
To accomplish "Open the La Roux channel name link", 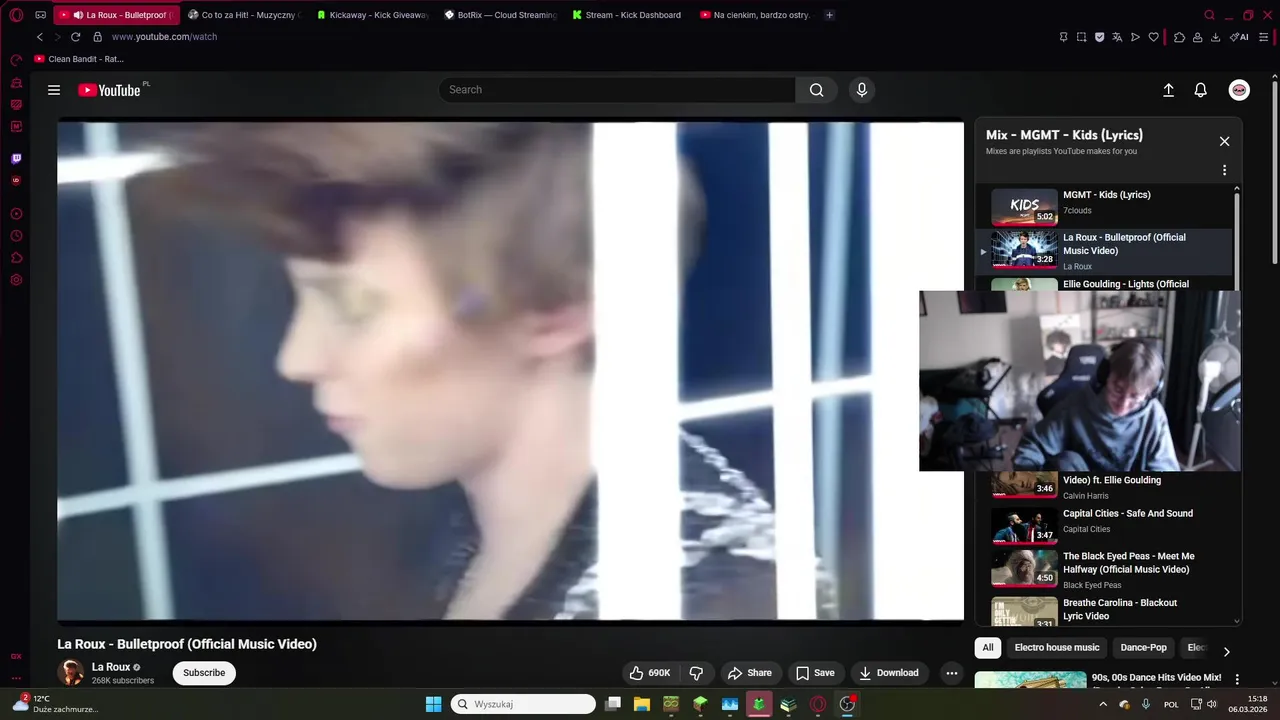I will [111, 667].
